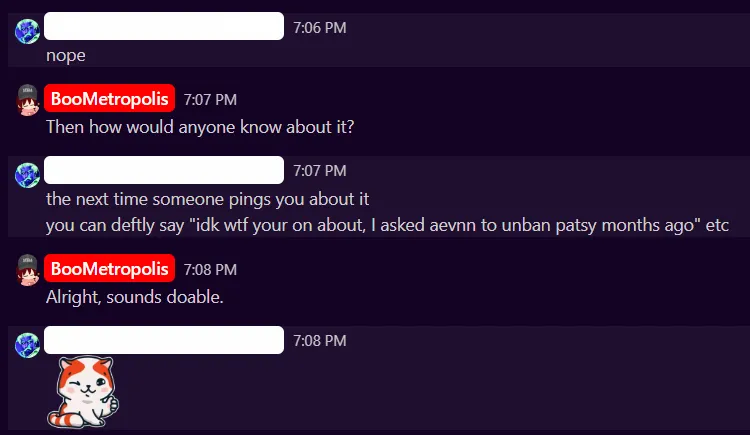This screenshot has width=750, height=435.
Task: Open BooMetropolis avatar on the 7:08 PM message
Action: [x=28, y=270]
